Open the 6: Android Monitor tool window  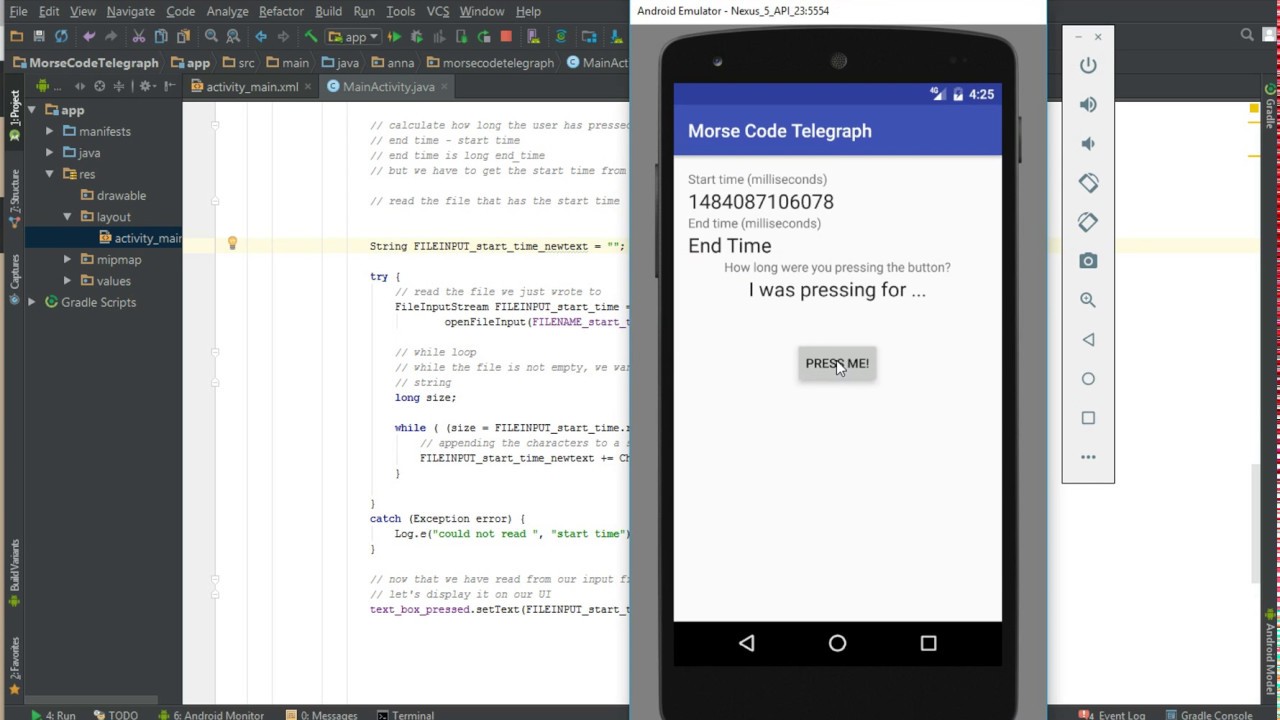211,715
